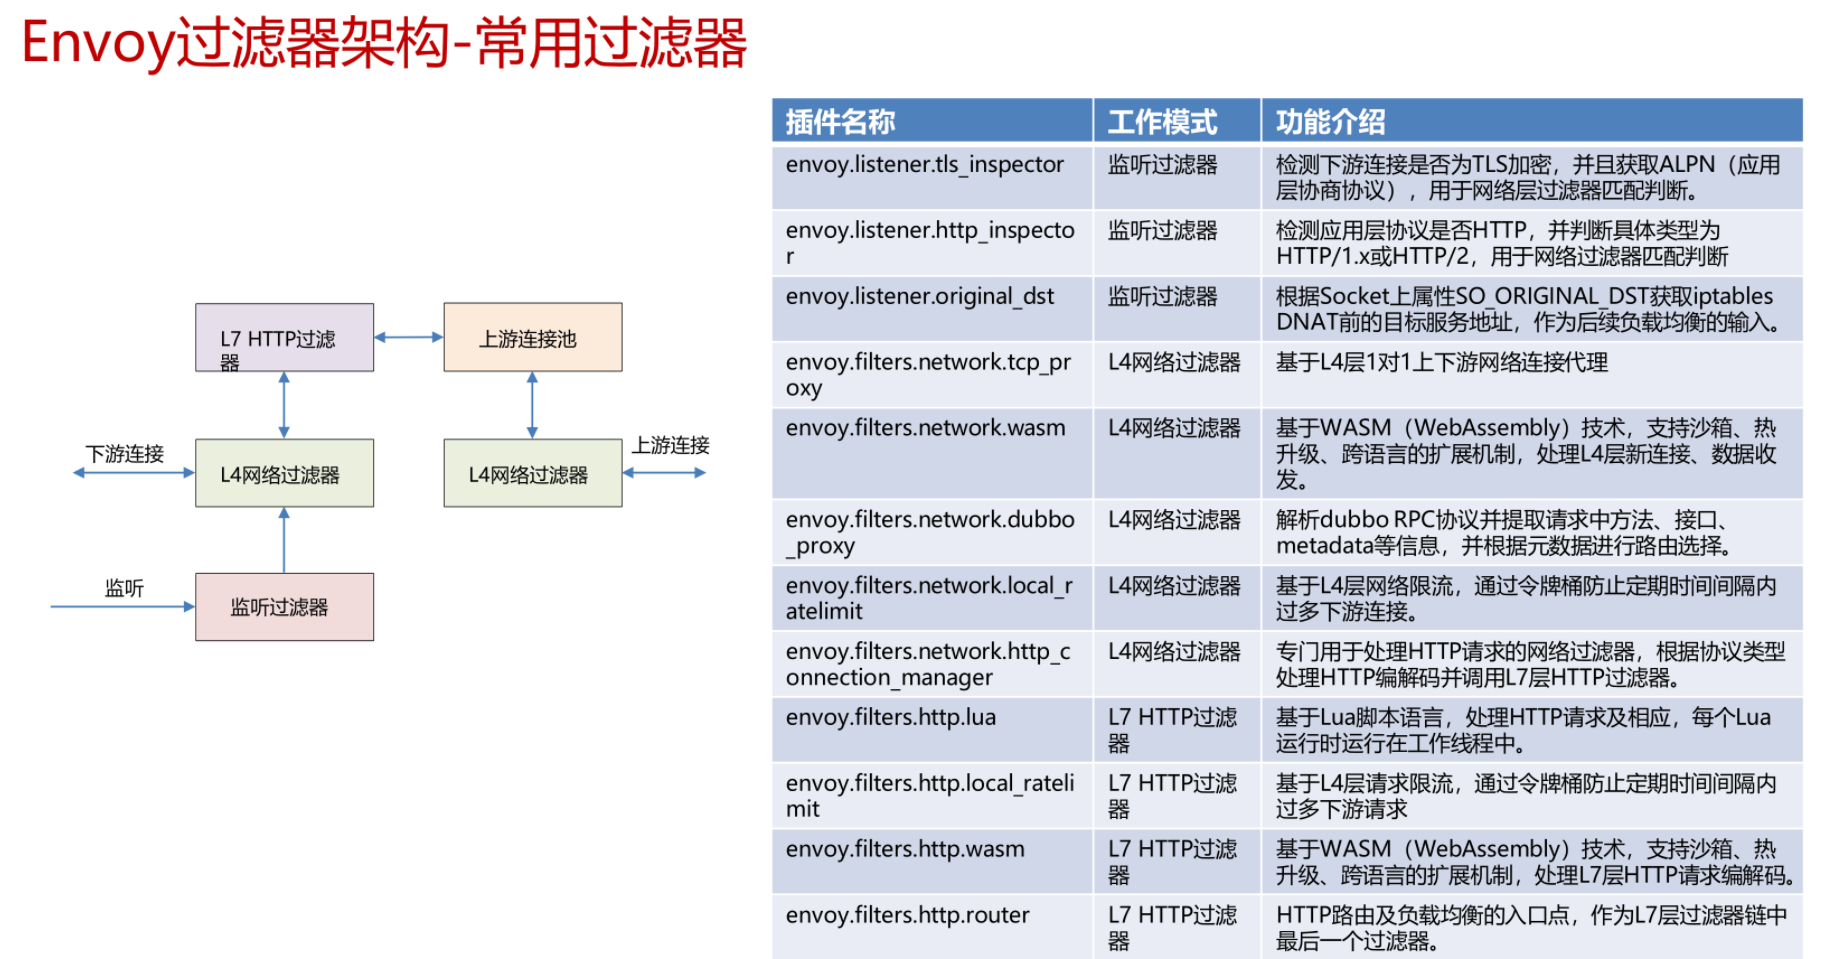Select the 上游连接池 diagram box

coord(533,338)
